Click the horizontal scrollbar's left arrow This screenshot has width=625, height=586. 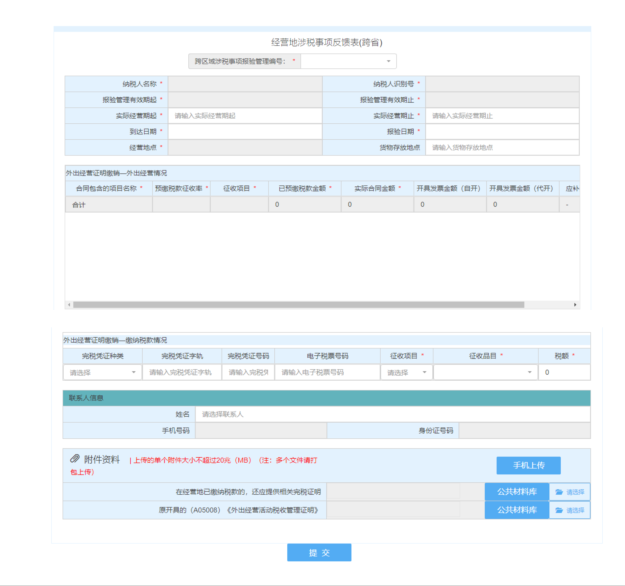[68, 304]
